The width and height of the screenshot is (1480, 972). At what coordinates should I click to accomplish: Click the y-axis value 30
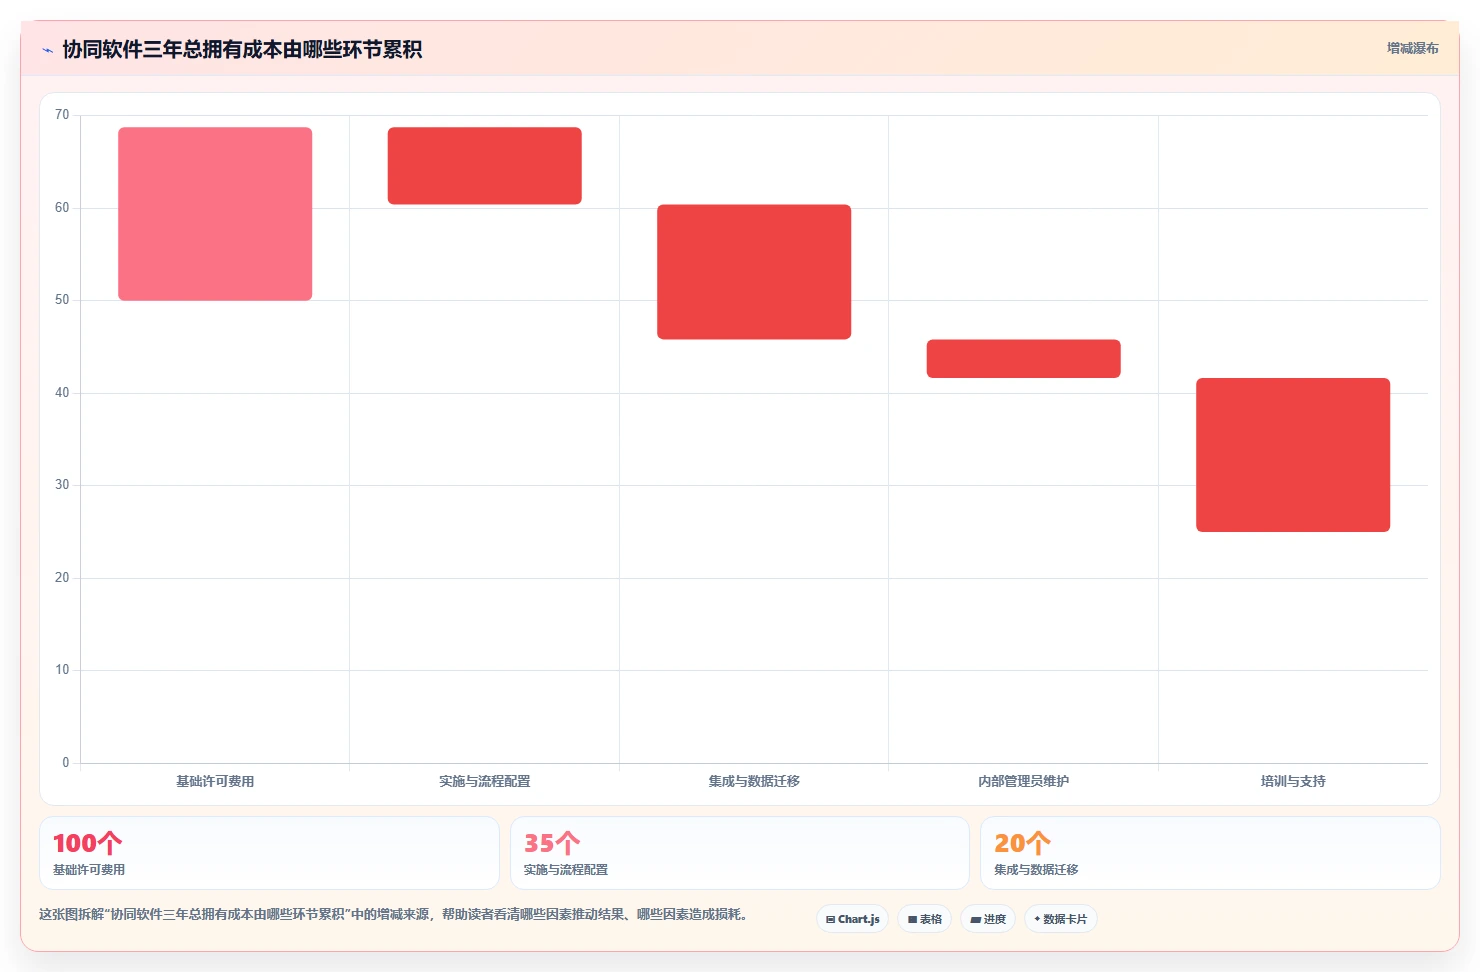[x=62, y=485]
